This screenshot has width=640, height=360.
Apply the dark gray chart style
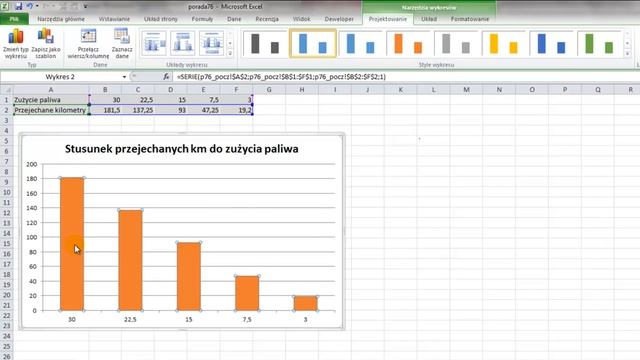(265, 43)
